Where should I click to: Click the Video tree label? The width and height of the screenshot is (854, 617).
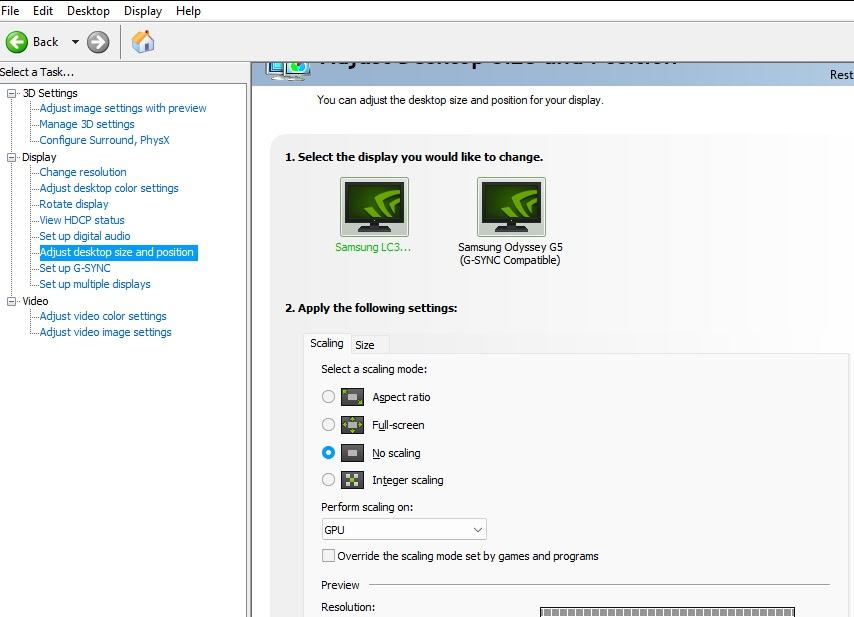point(35,301)
